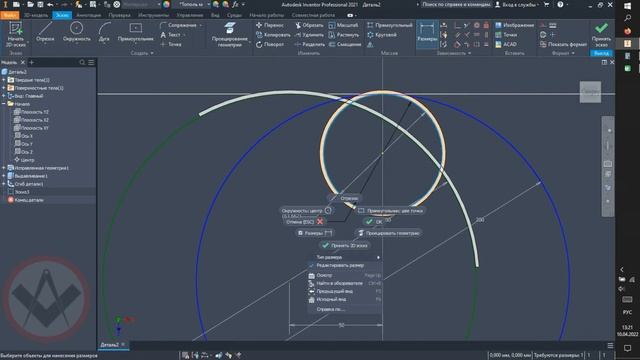The height and width of the screenshot is (360, 640).
Task: Choose Предыдущий вид in context menu
Action: pos(345,291)
